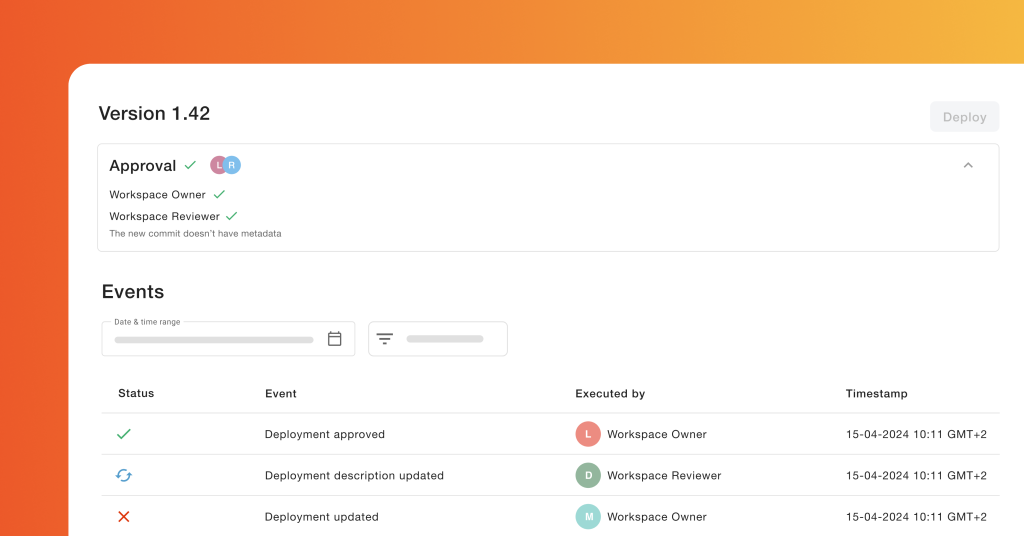Open the events filter icon

385,339
